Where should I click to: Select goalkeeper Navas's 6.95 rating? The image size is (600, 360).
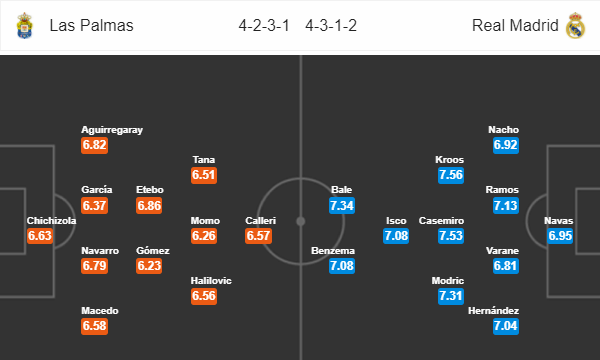[560, 236]
